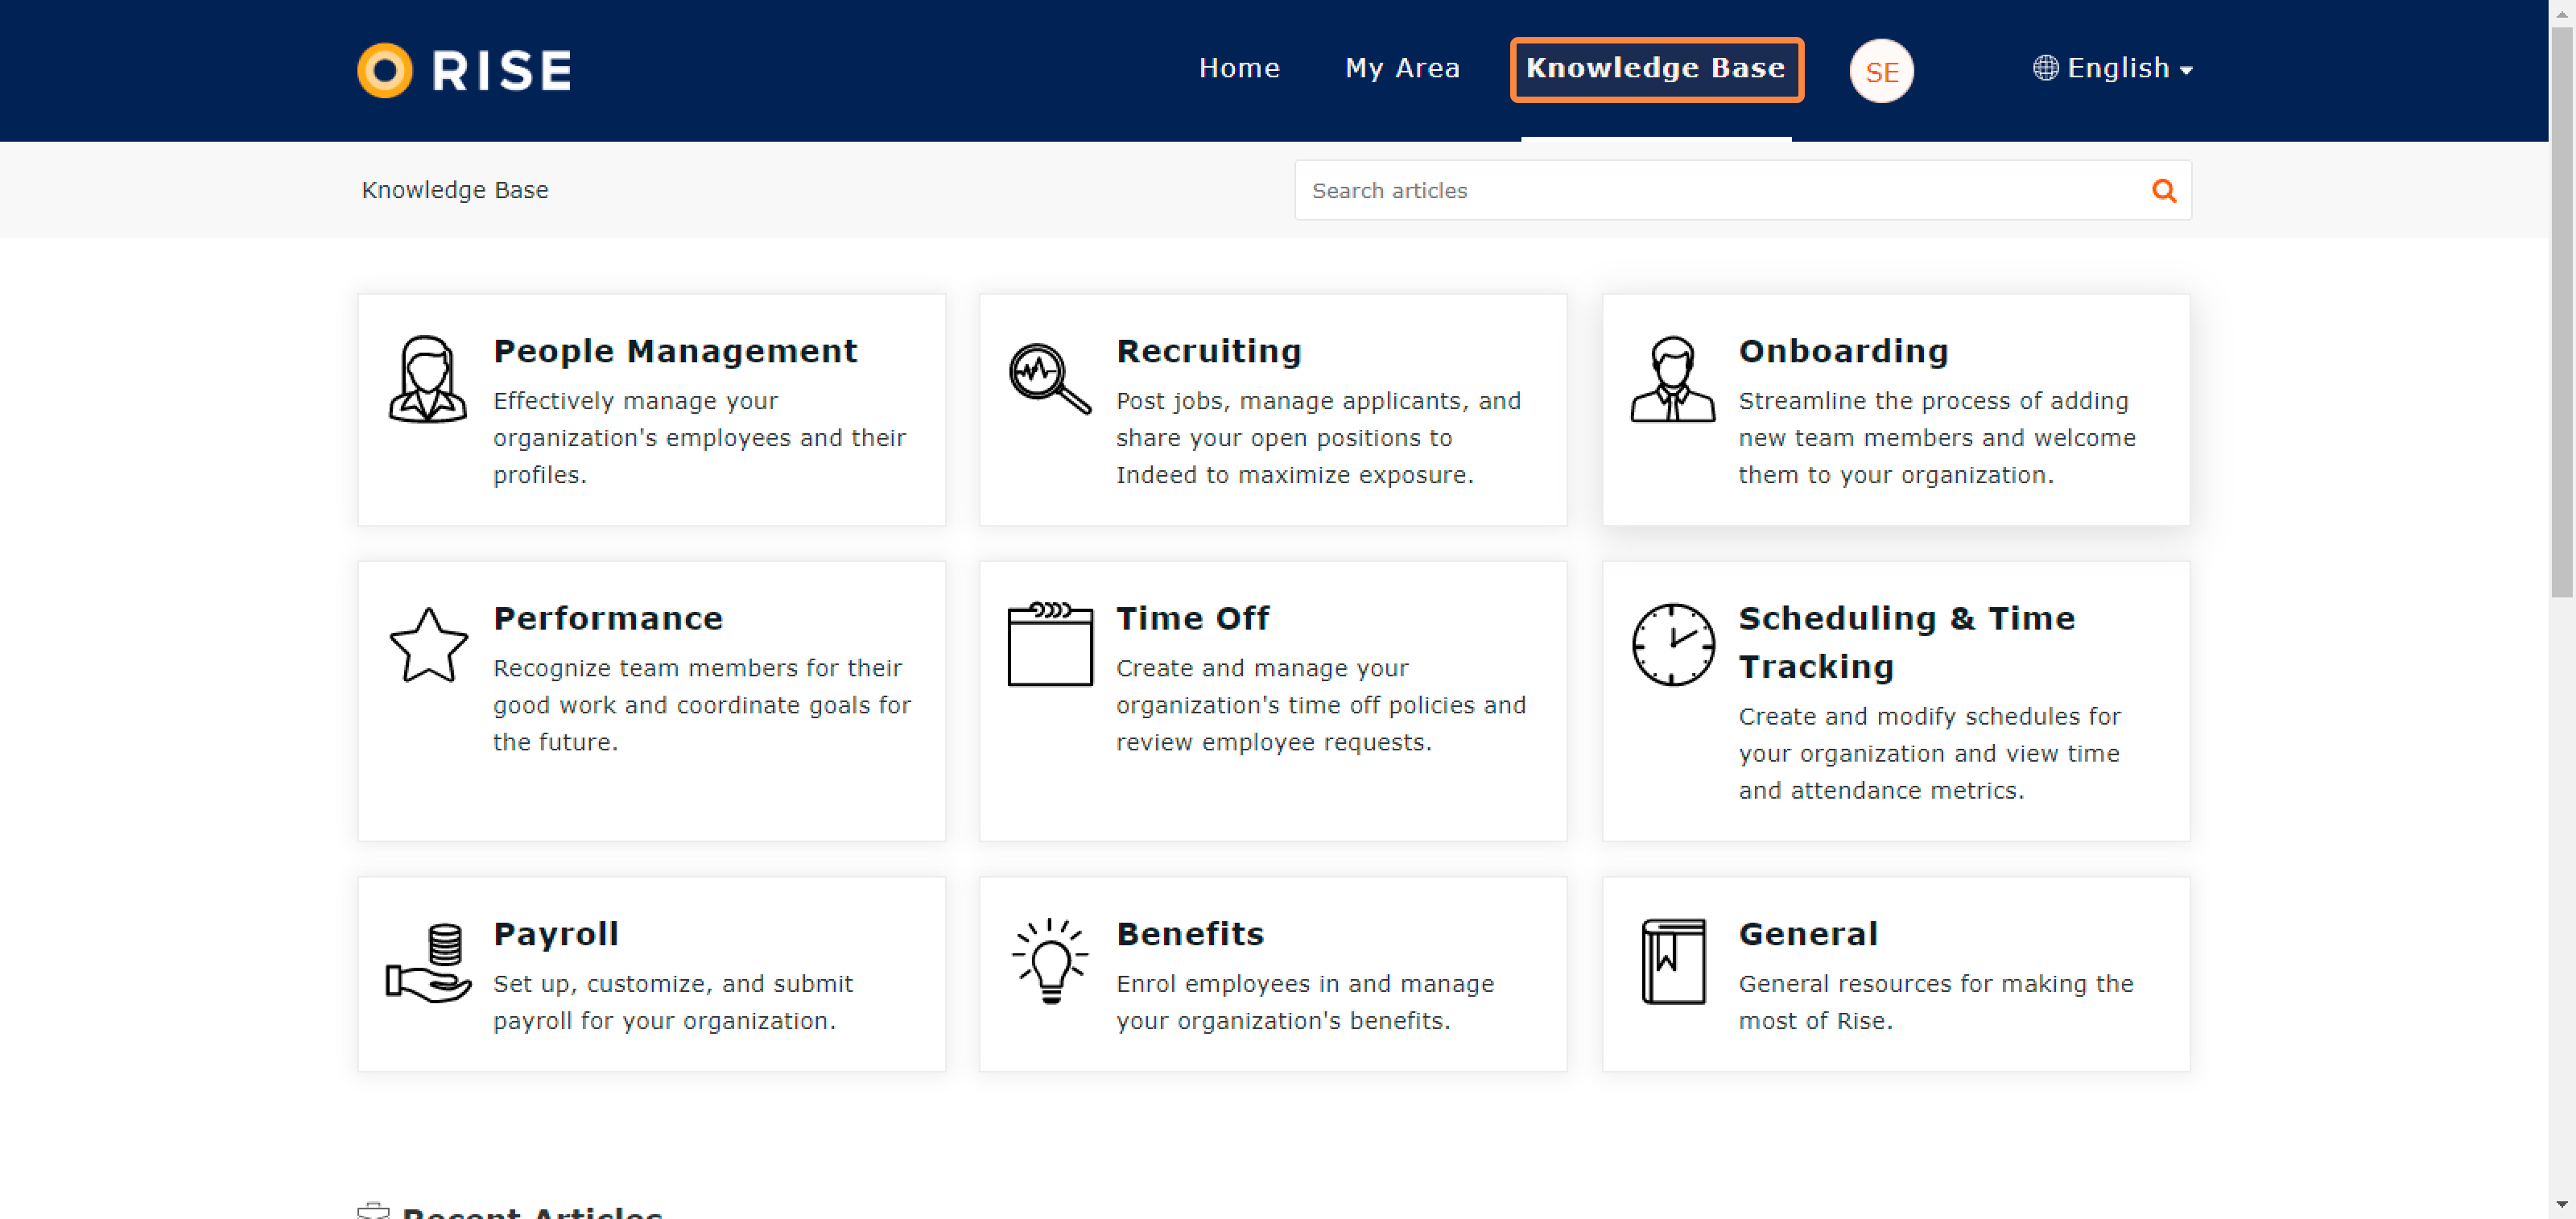Open Scheduling & Time Tracking title
The height and width of the screenshot is (1219, 2576).
tap(1906, 642)
